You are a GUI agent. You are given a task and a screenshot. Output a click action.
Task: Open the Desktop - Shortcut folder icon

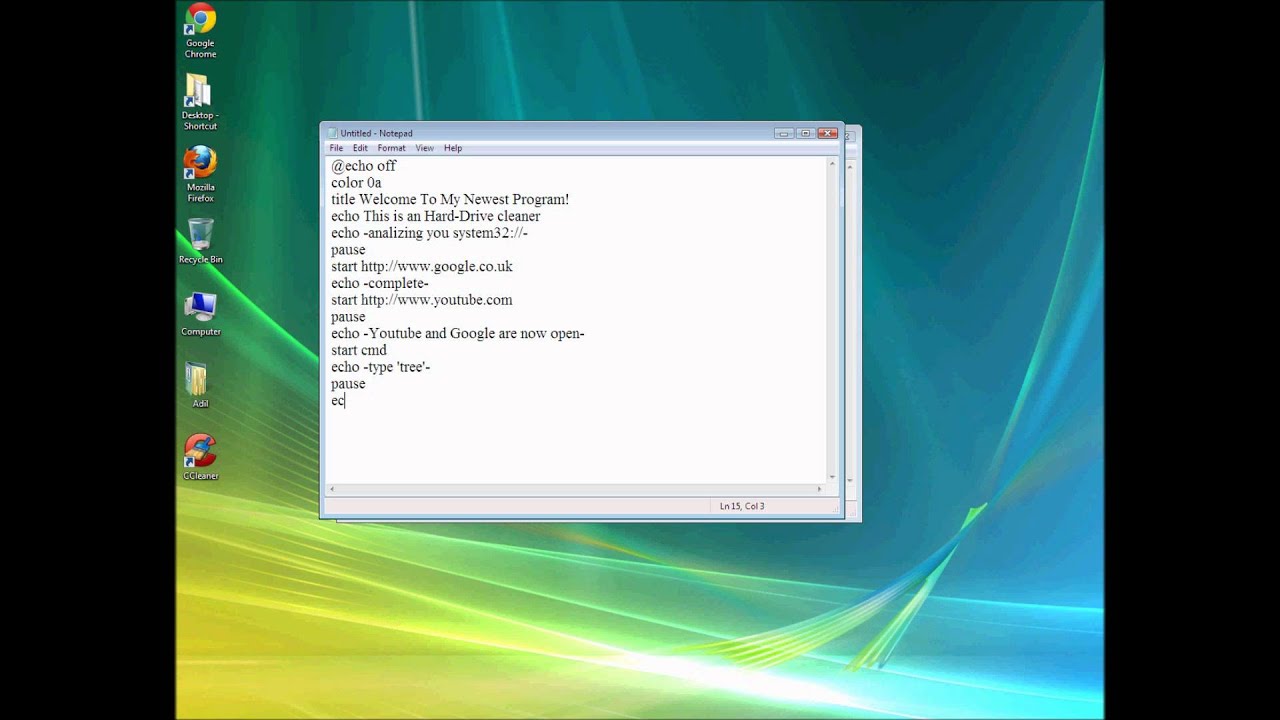tap(200, 103)
